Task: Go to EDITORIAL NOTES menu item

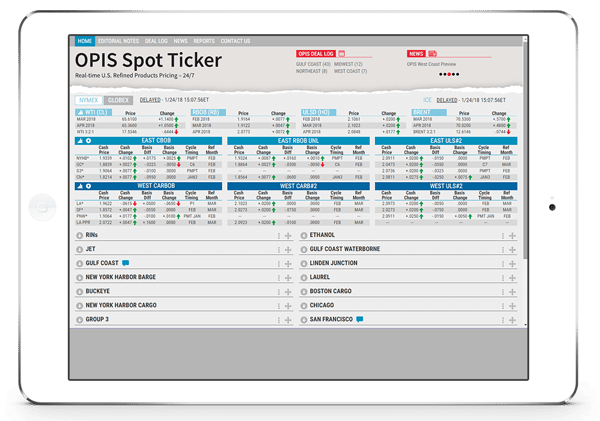Action: [118, 41]
